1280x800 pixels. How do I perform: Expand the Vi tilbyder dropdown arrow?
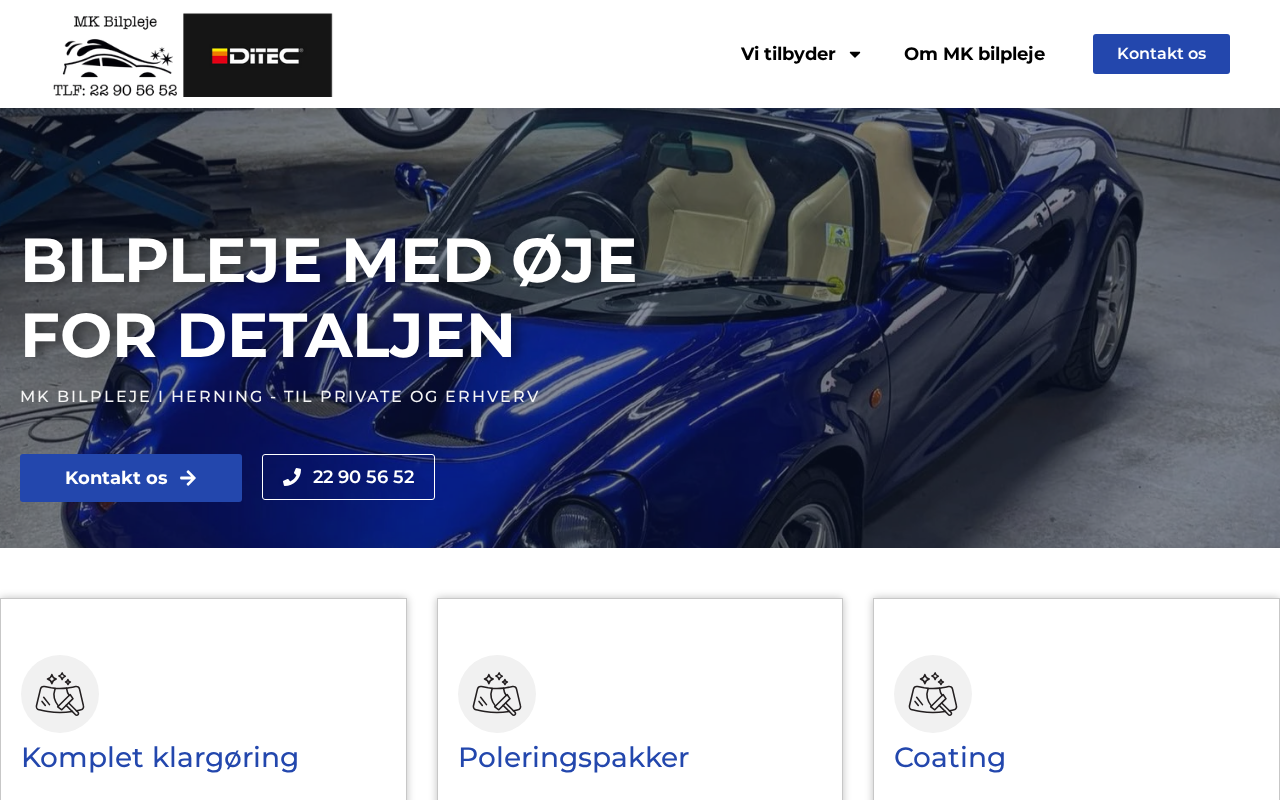coord(854,54)
